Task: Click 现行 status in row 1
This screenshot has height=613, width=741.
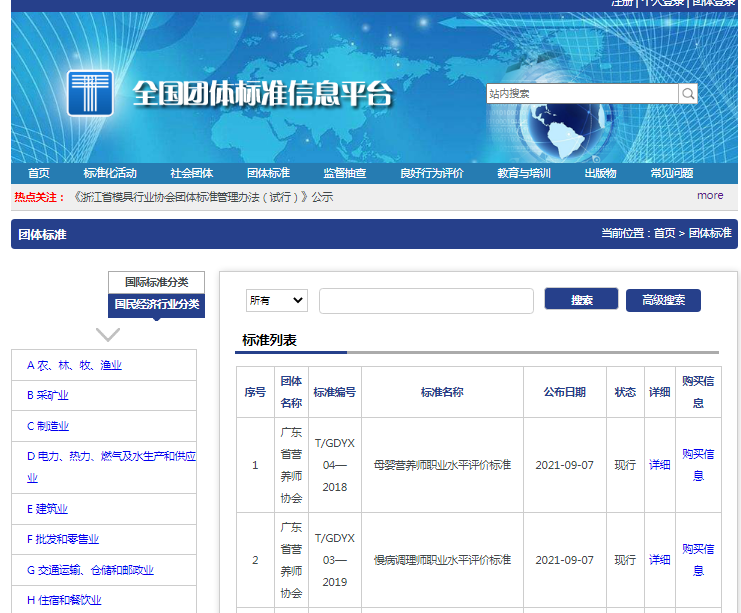Action: 625,465
